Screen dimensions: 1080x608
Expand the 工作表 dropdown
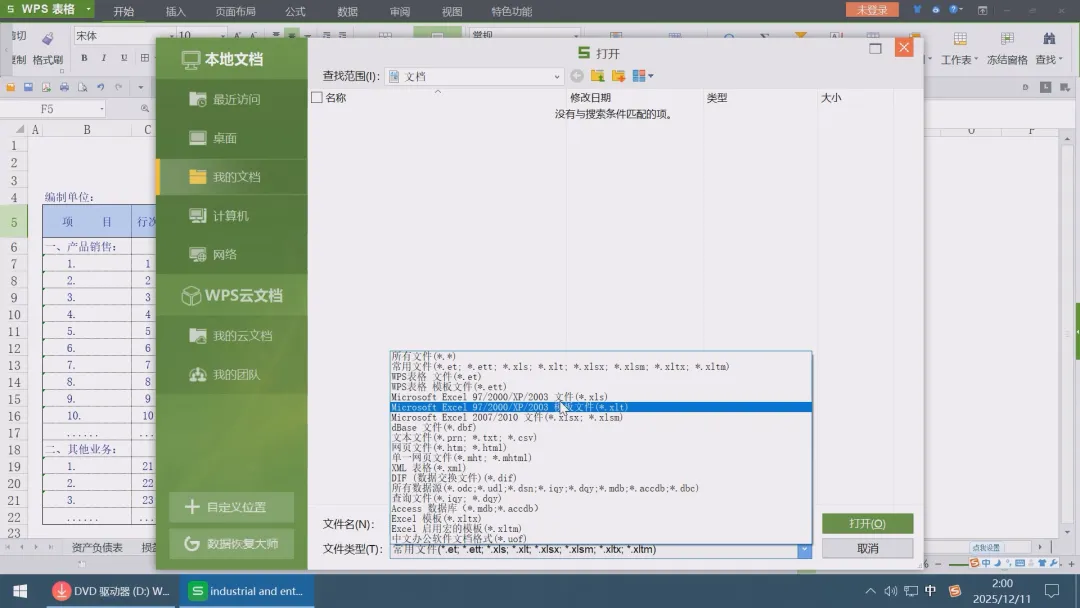(x=976, y=60)
